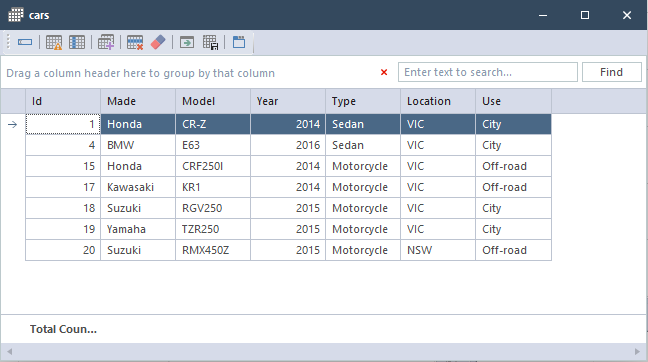Select the Id 20 cell

[63, 250]
